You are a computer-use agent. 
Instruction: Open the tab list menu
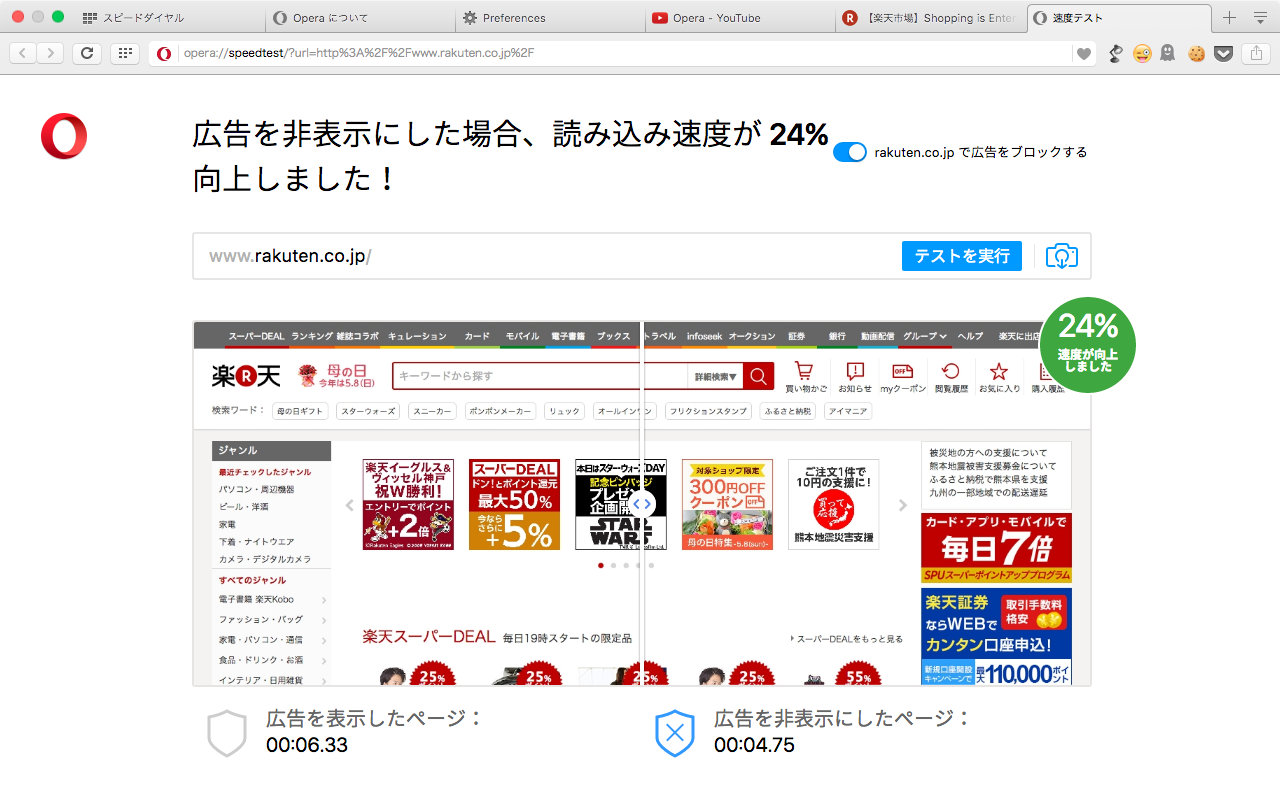click(1260, 17)
